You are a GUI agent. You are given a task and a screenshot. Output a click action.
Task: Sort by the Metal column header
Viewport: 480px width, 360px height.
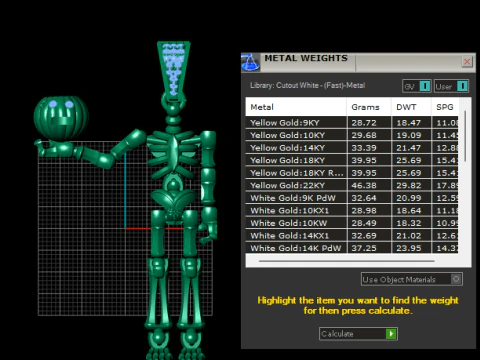point(296,107)
